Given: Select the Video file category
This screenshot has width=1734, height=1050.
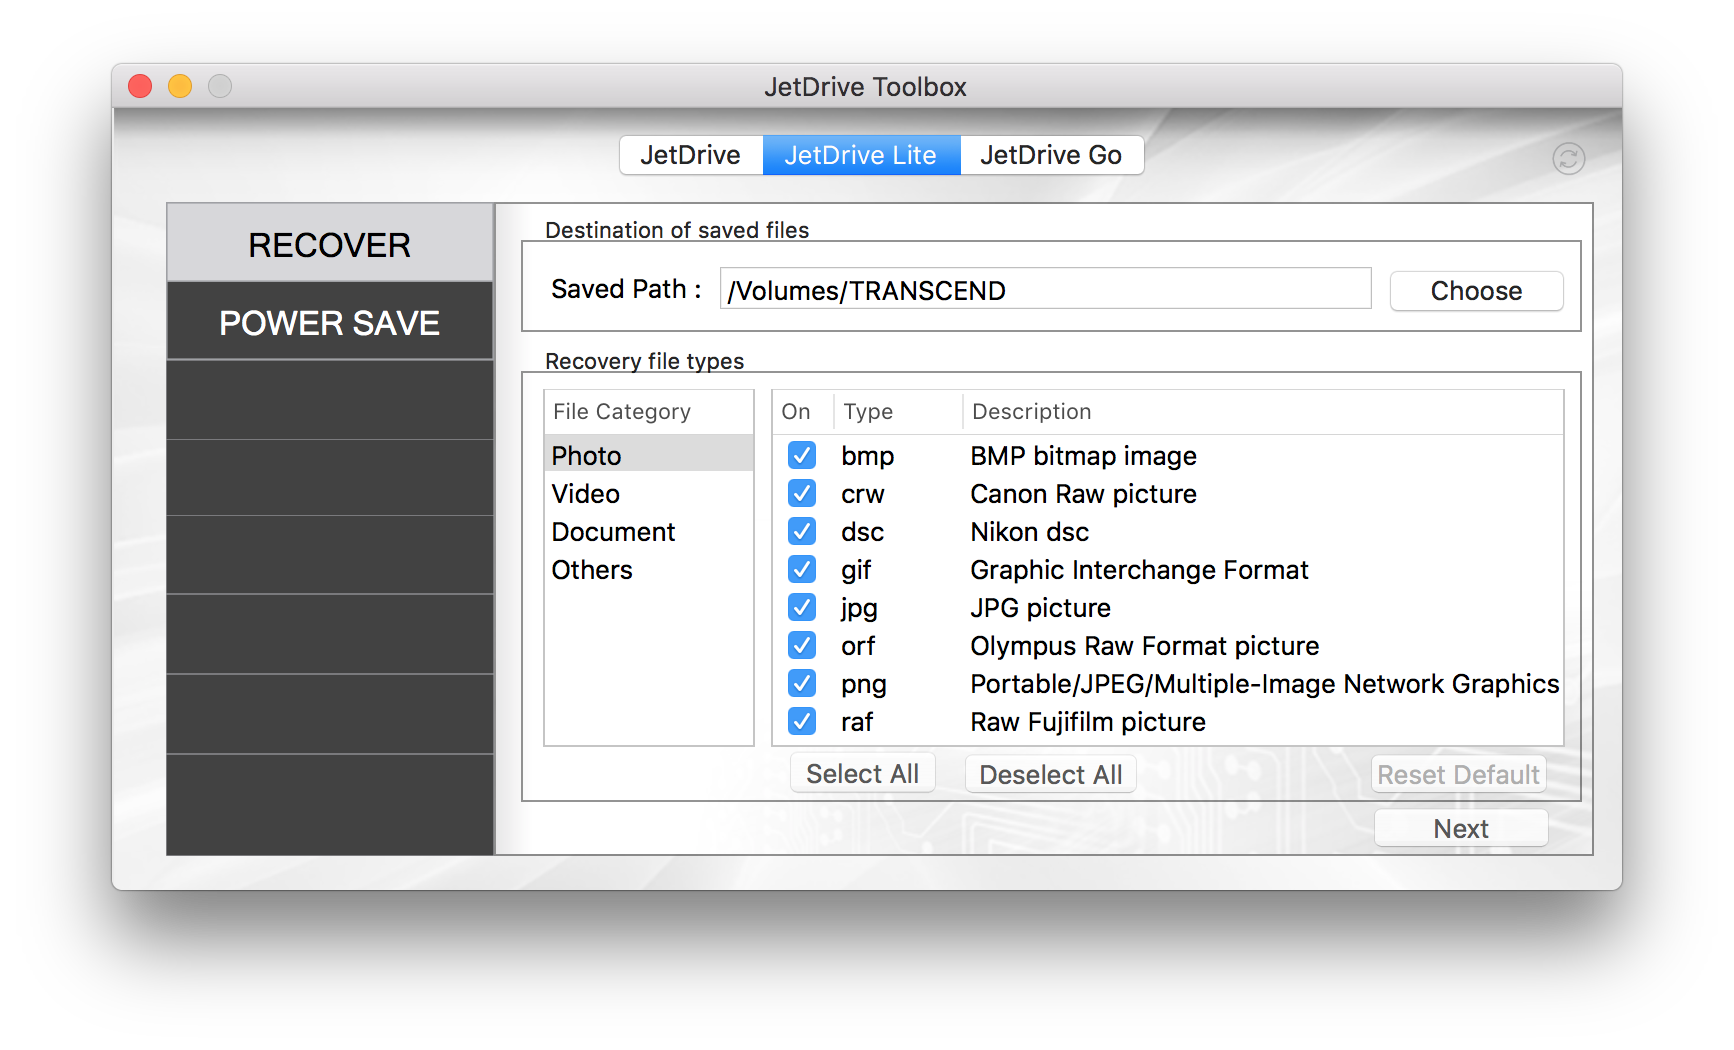Looking at the screenshot, I should click(x=649, y=493).
